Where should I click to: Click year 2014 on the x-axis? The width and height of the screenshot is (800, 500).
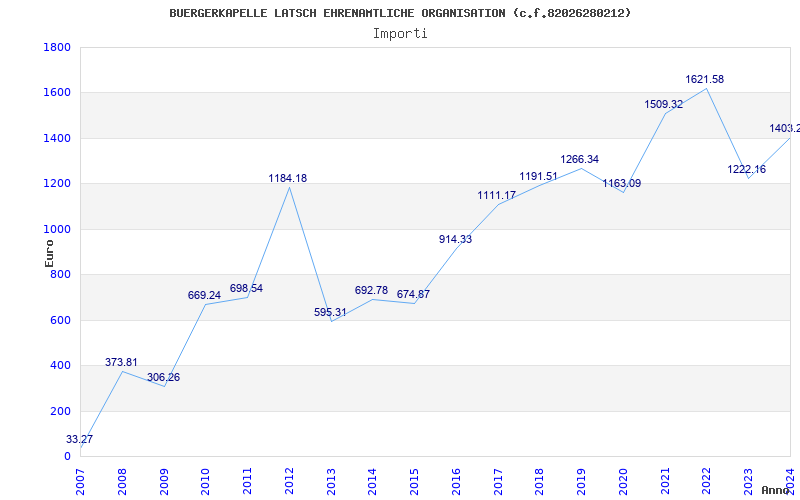[372, 481]
